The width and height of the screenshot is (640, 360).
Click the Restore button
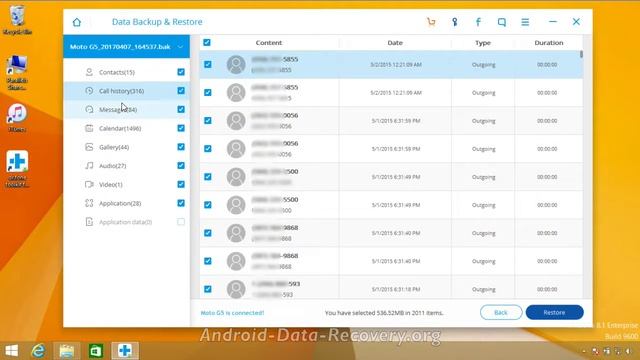[x=554, y=312]
